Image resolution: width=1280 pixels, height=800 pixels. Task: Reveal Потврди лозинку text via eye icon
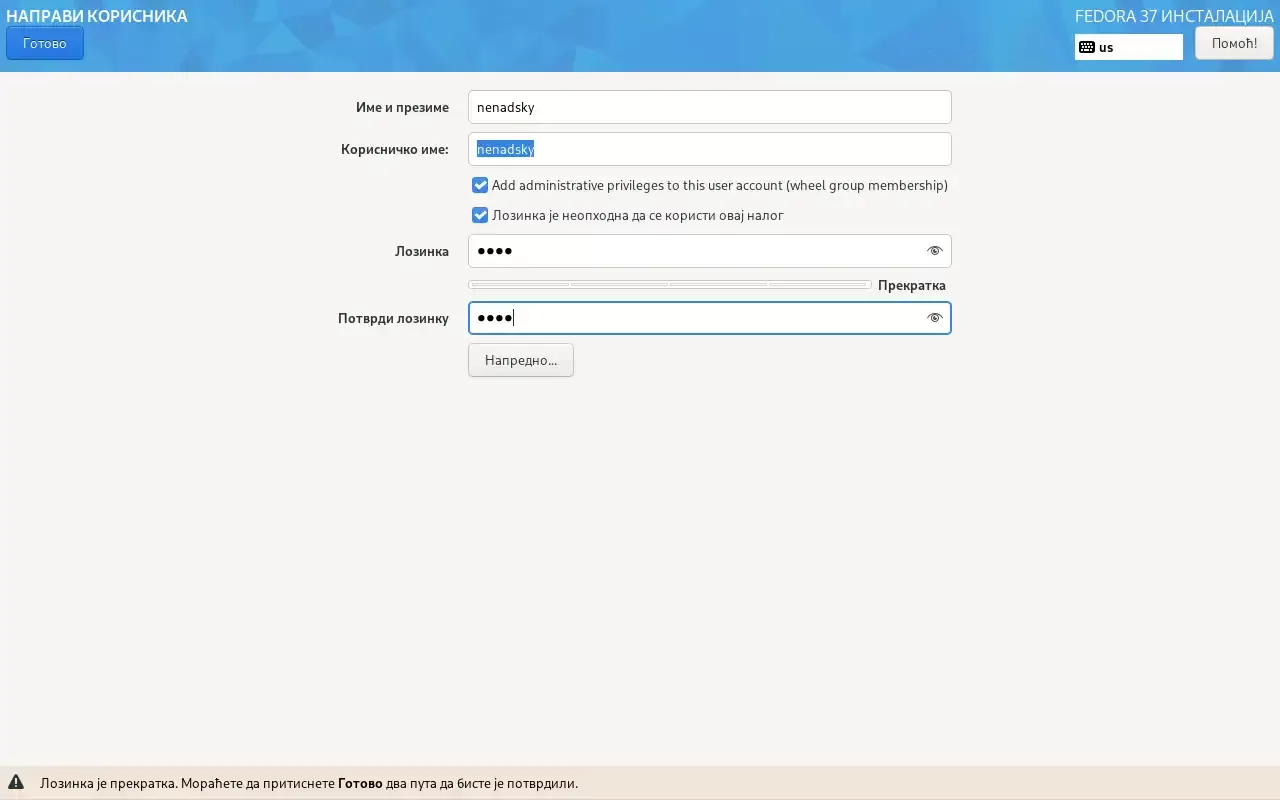click(x=934, y=318)
